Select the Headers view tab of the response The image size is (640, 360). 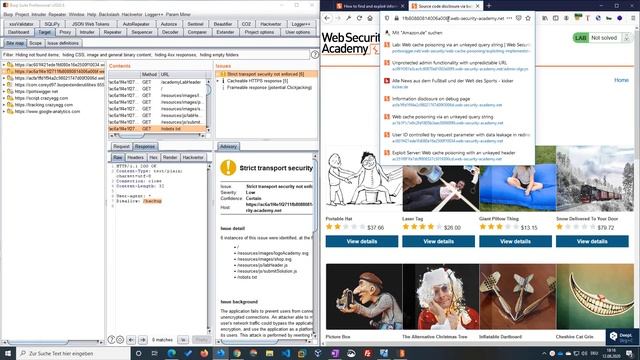click(136, 157)
